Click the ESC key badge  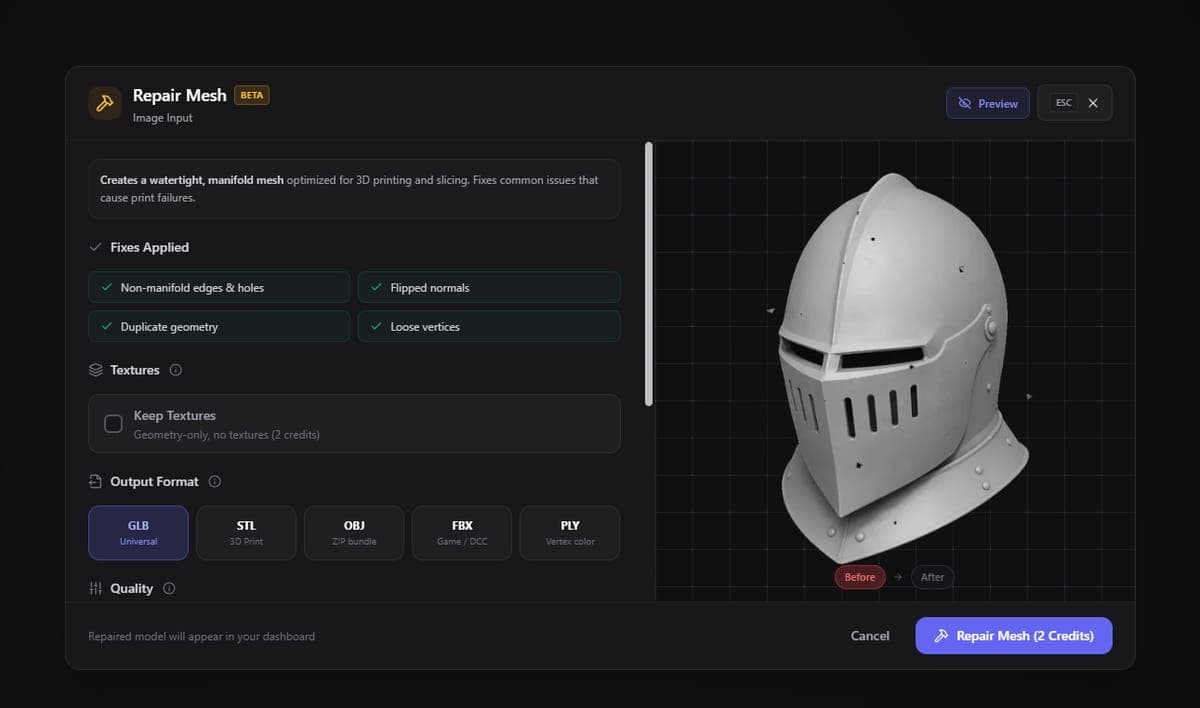[x=1064, y=103]
